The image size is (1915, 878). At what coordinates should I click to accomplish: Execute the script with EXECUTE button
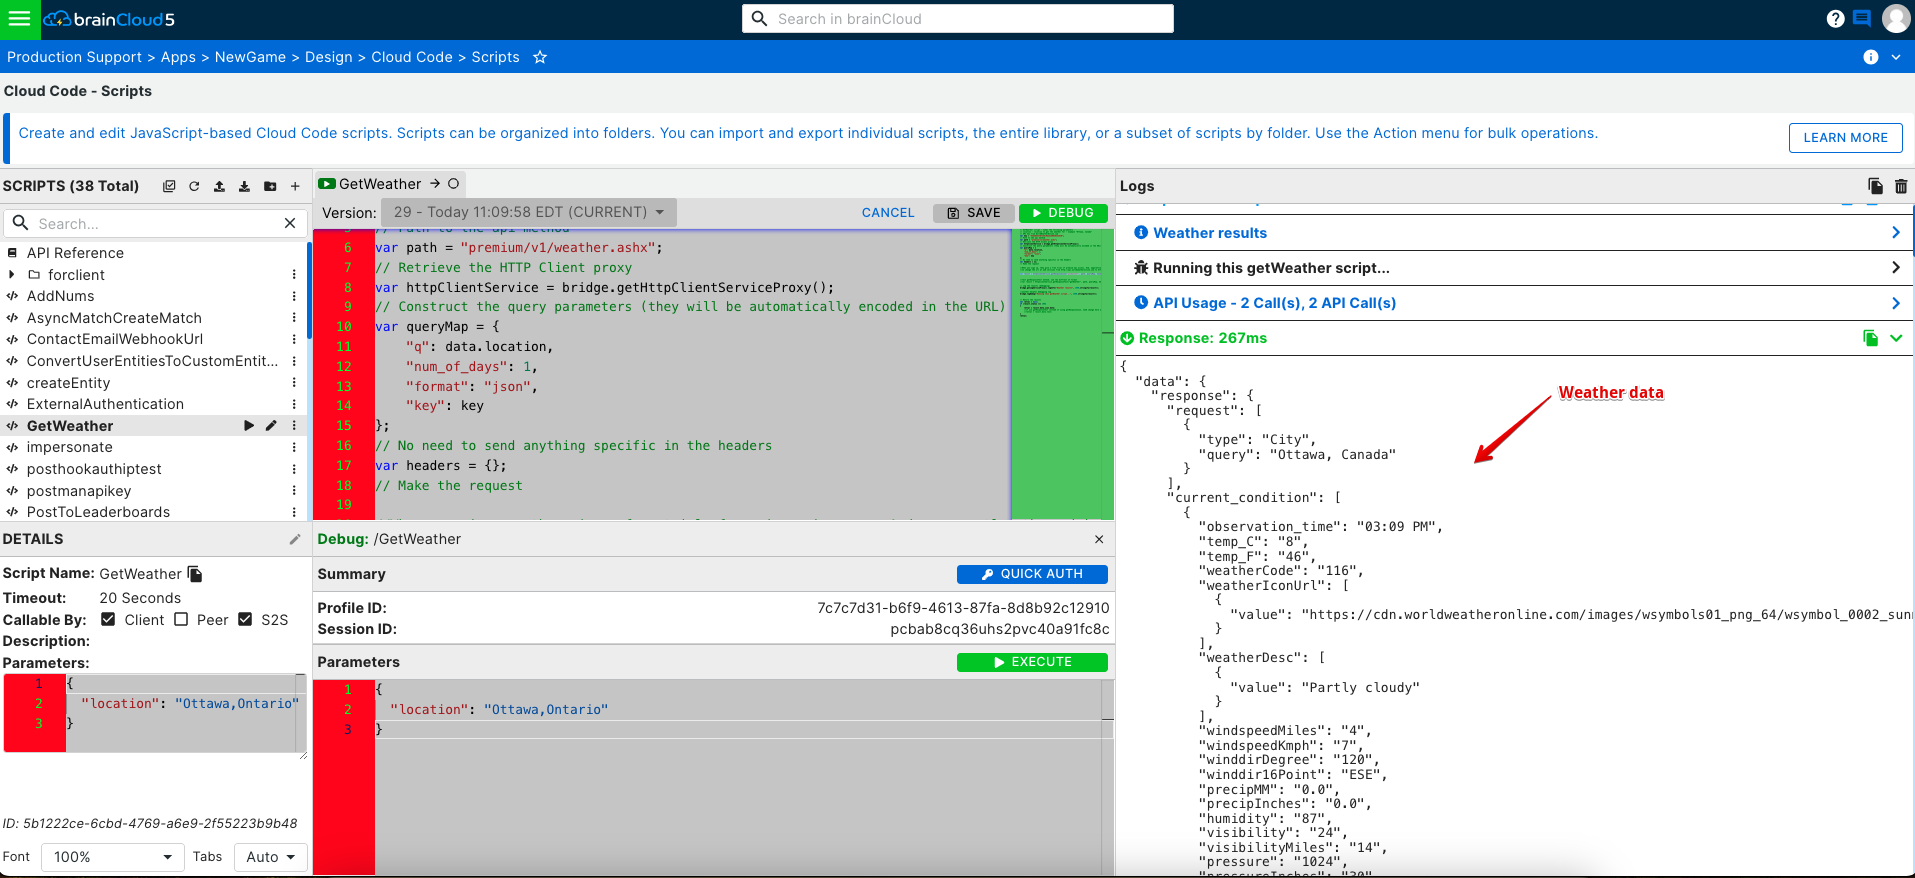click(1032, 662)
